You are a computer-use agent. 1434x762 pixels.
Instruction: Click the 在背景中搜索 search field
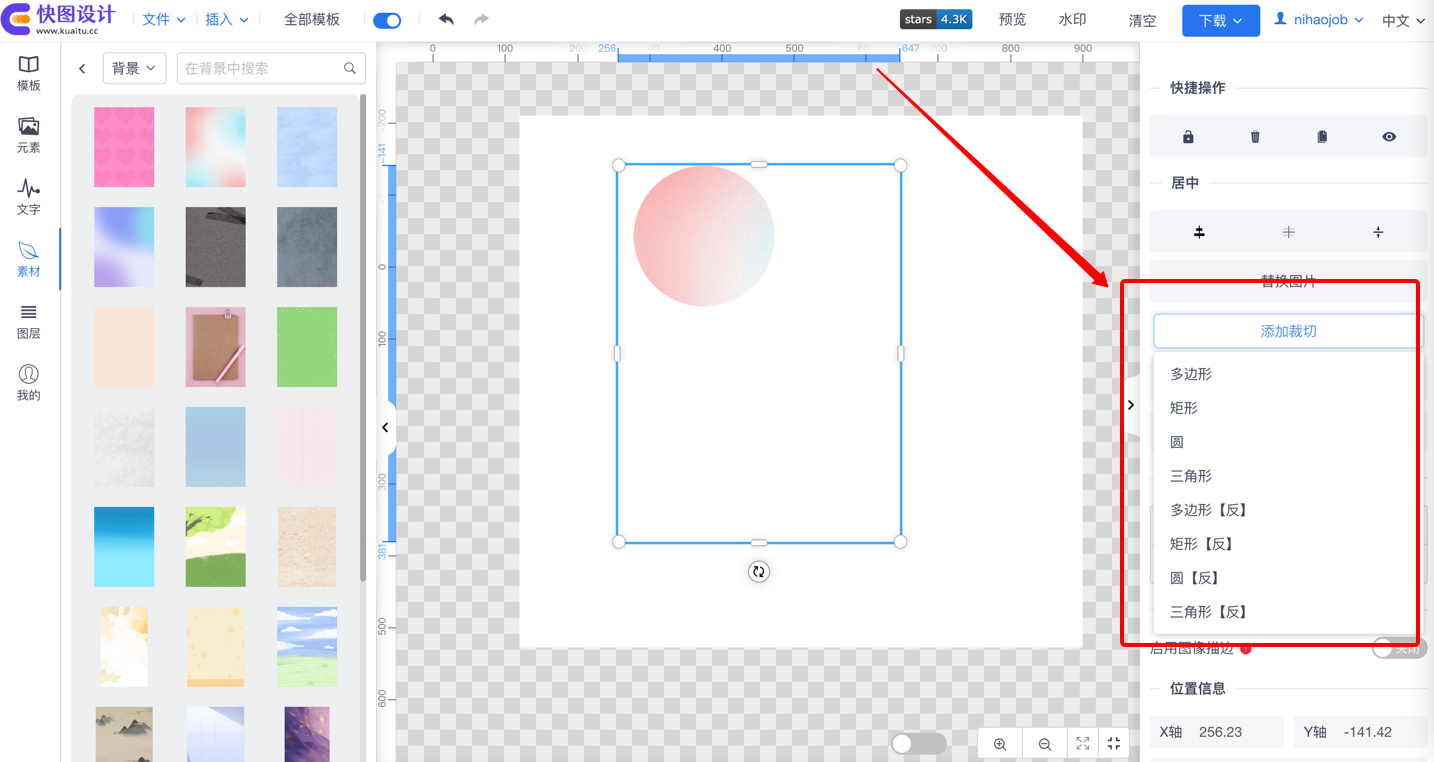pyautogui.click(x=271, y=68)
